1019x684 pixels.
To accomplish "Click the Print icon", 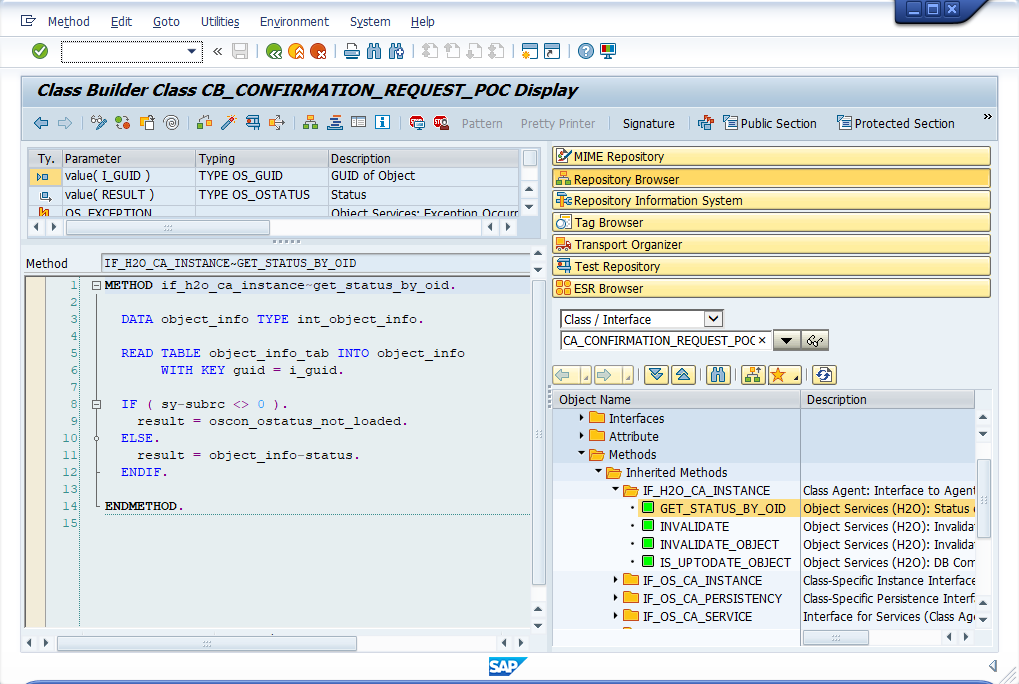I will click(352, 51).
